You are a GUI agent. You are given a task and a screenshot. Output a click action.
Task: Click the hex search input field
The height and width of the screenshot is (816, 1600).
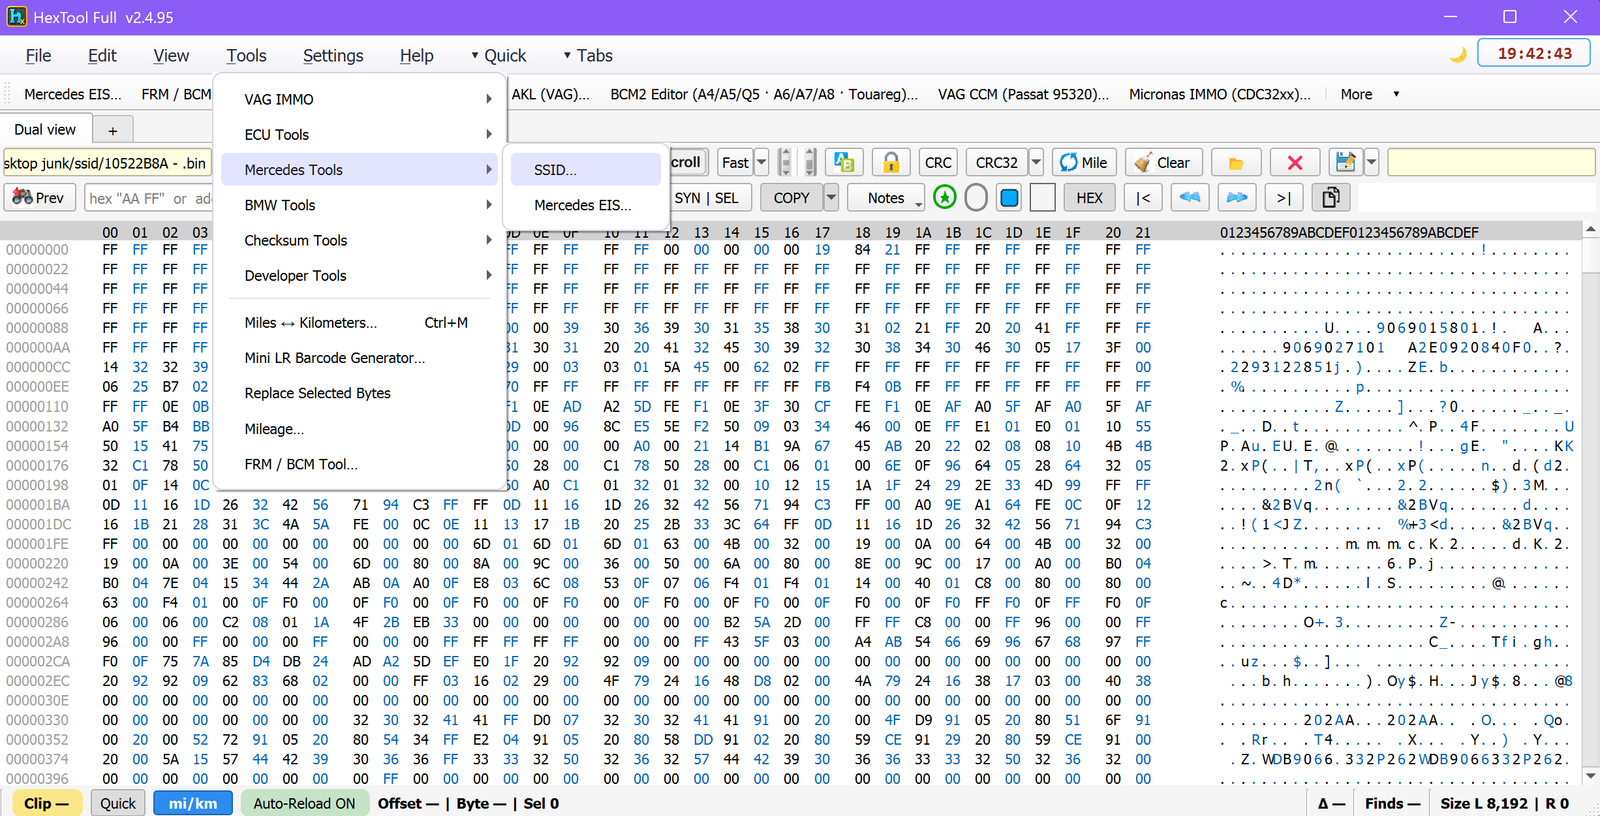[149, 198]
